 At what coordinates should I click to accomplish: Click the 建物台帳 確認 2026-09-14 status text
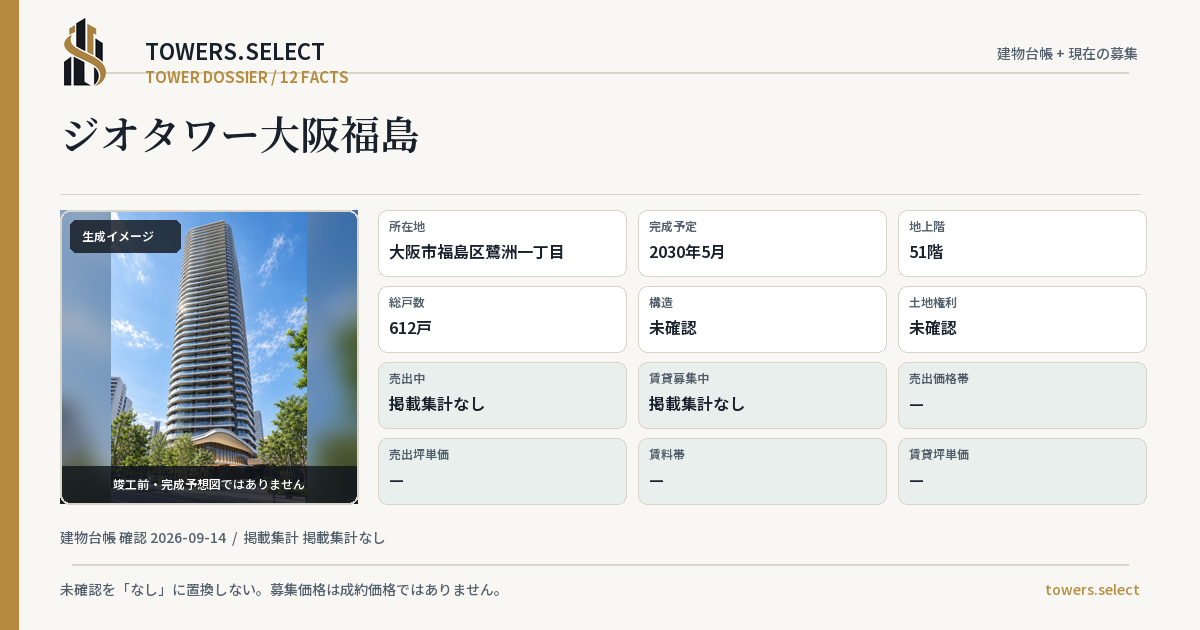(143, 538)
